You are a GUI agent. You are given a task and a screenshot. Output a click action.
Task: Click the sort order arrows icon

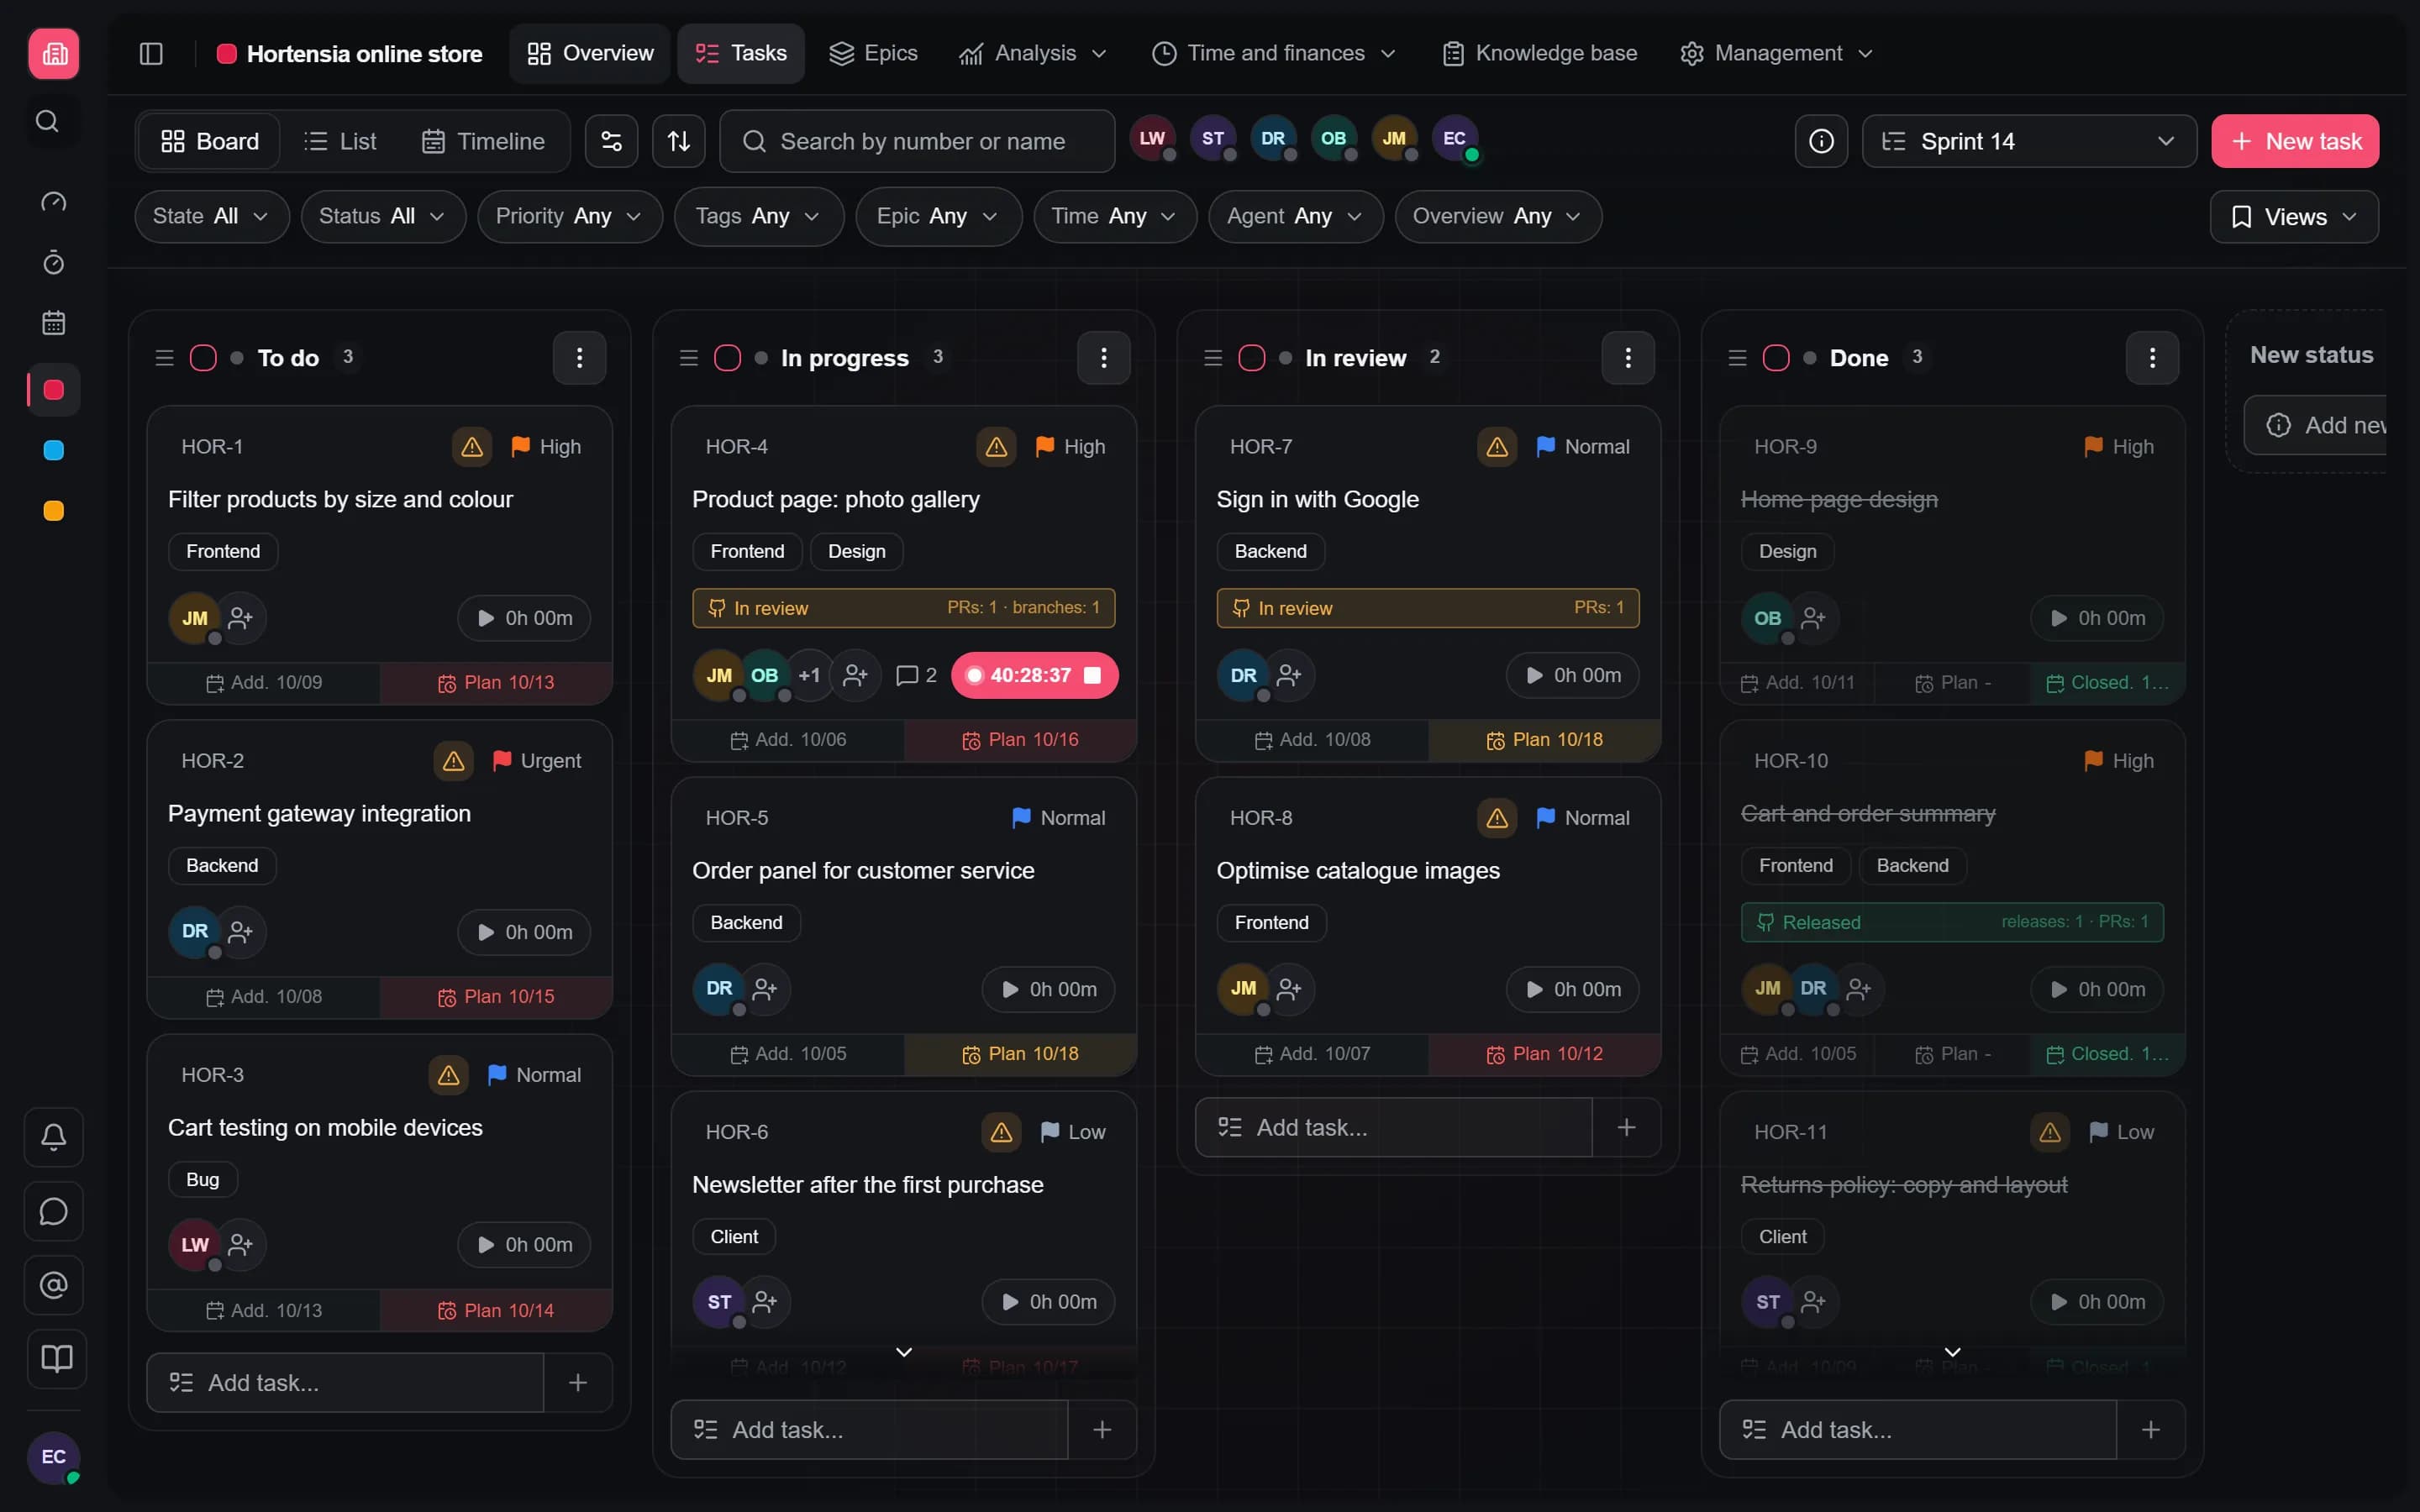678,141
